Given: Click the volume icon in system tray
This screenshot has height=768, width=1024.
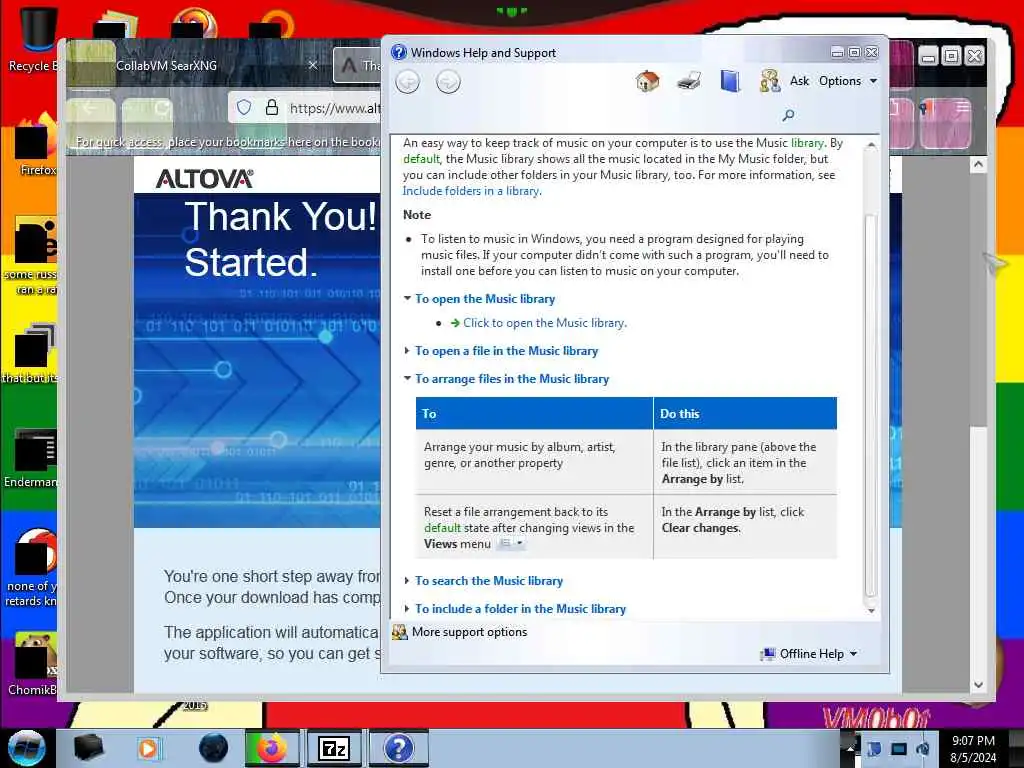Looking at the screenshot, I should coord(923,748).
